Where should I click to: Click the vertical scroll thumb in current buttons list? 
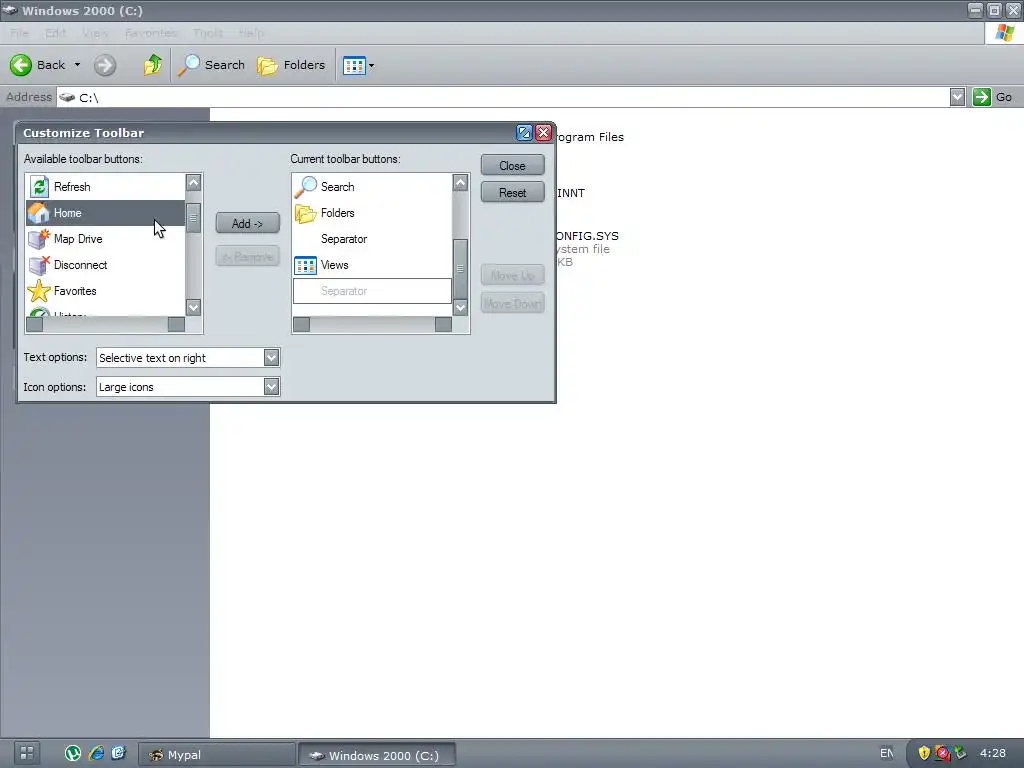tap(460, 268)
